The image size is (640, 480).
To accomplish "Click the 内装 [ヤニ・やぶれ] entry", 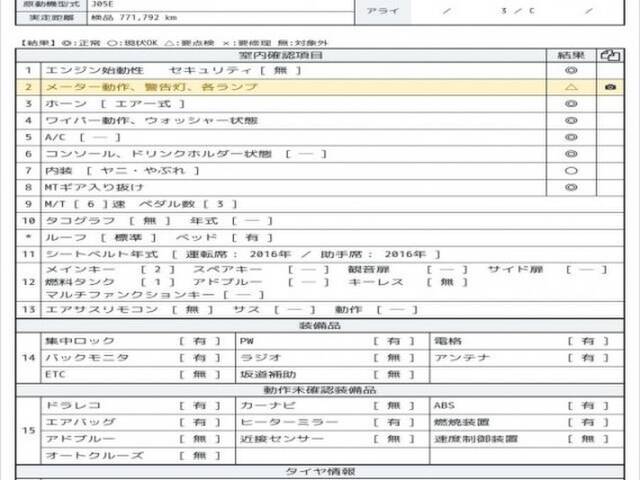I will tap(122, 171).
